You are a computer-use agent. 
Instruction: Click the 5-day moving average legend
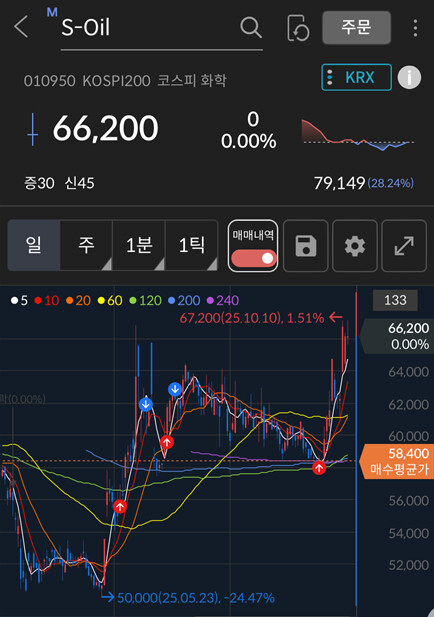tap(19, 301)
